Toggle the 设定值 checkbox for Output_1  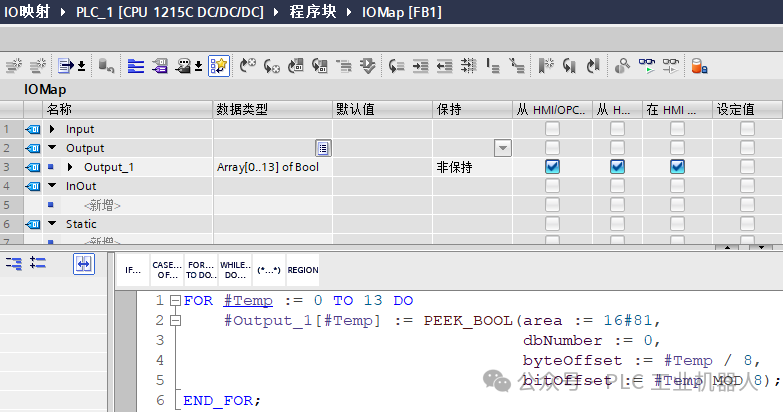pyautogui.click(x=747, y=167)
